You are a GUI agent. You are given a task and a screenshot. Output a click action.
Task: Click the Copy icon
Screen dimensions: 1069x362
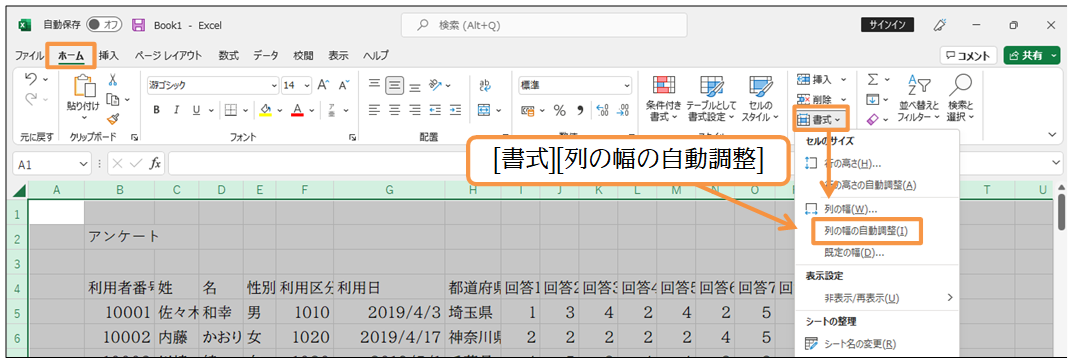tap(113, 100)
